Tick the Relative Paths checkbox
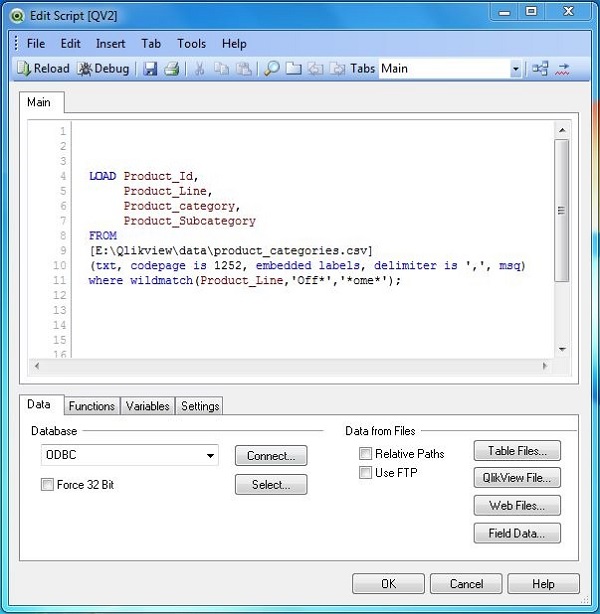600x614 pixels. click(365, 453)
